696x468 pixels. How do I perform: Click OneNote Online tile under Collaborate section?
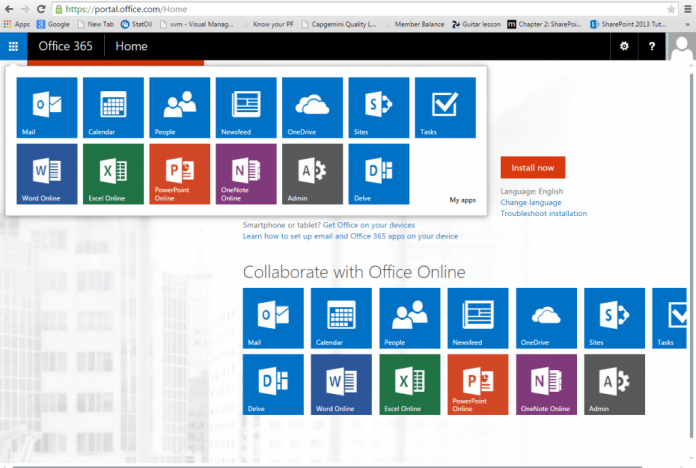tap(546, 385)
